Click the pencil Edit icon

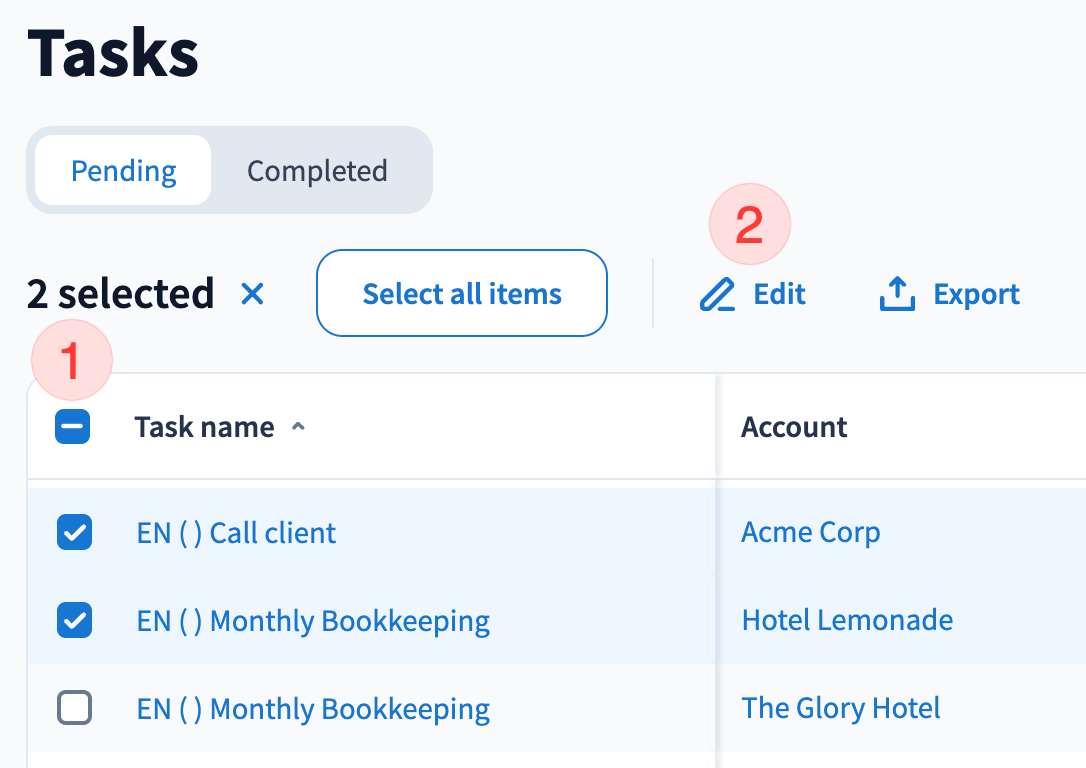716,295
